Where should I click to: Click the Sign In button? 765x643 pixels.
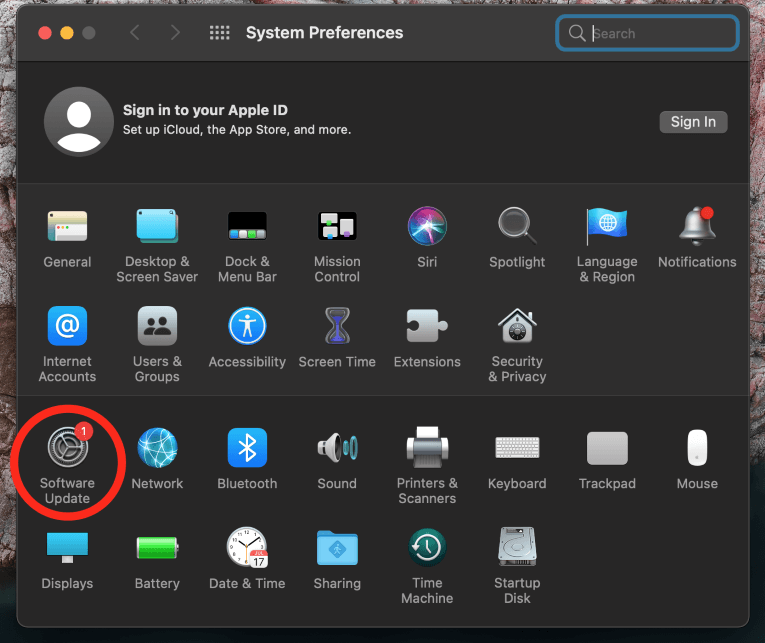click(x=693, y=122)
